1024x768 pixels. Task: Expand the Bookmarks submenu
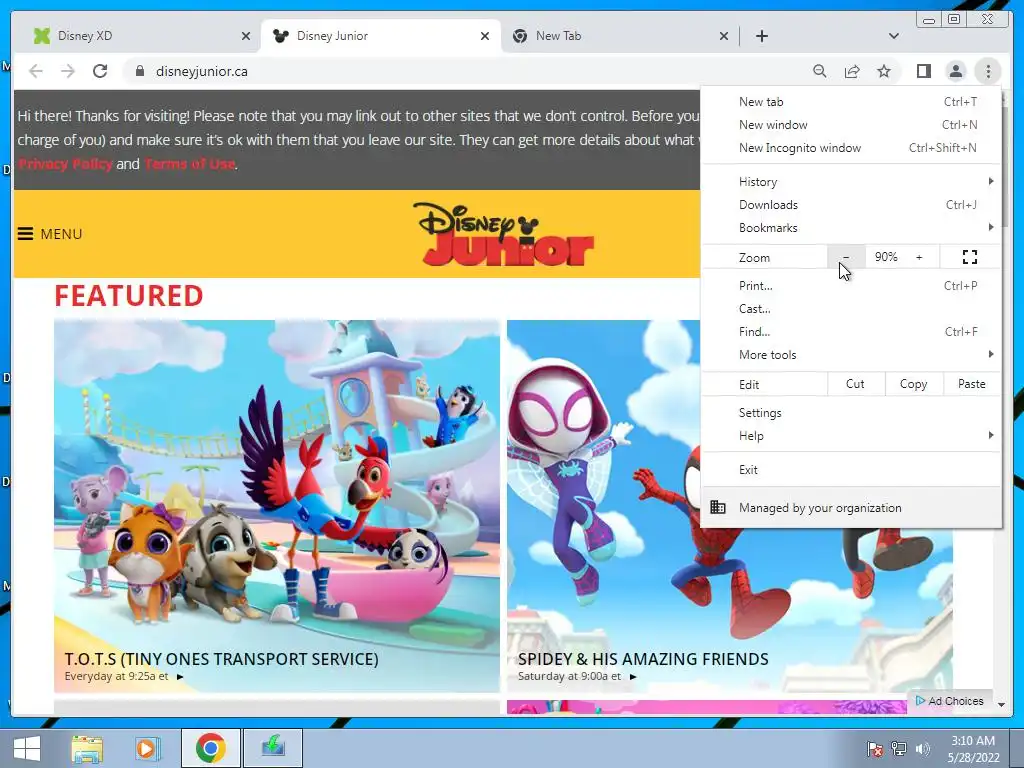click(850, 227)
